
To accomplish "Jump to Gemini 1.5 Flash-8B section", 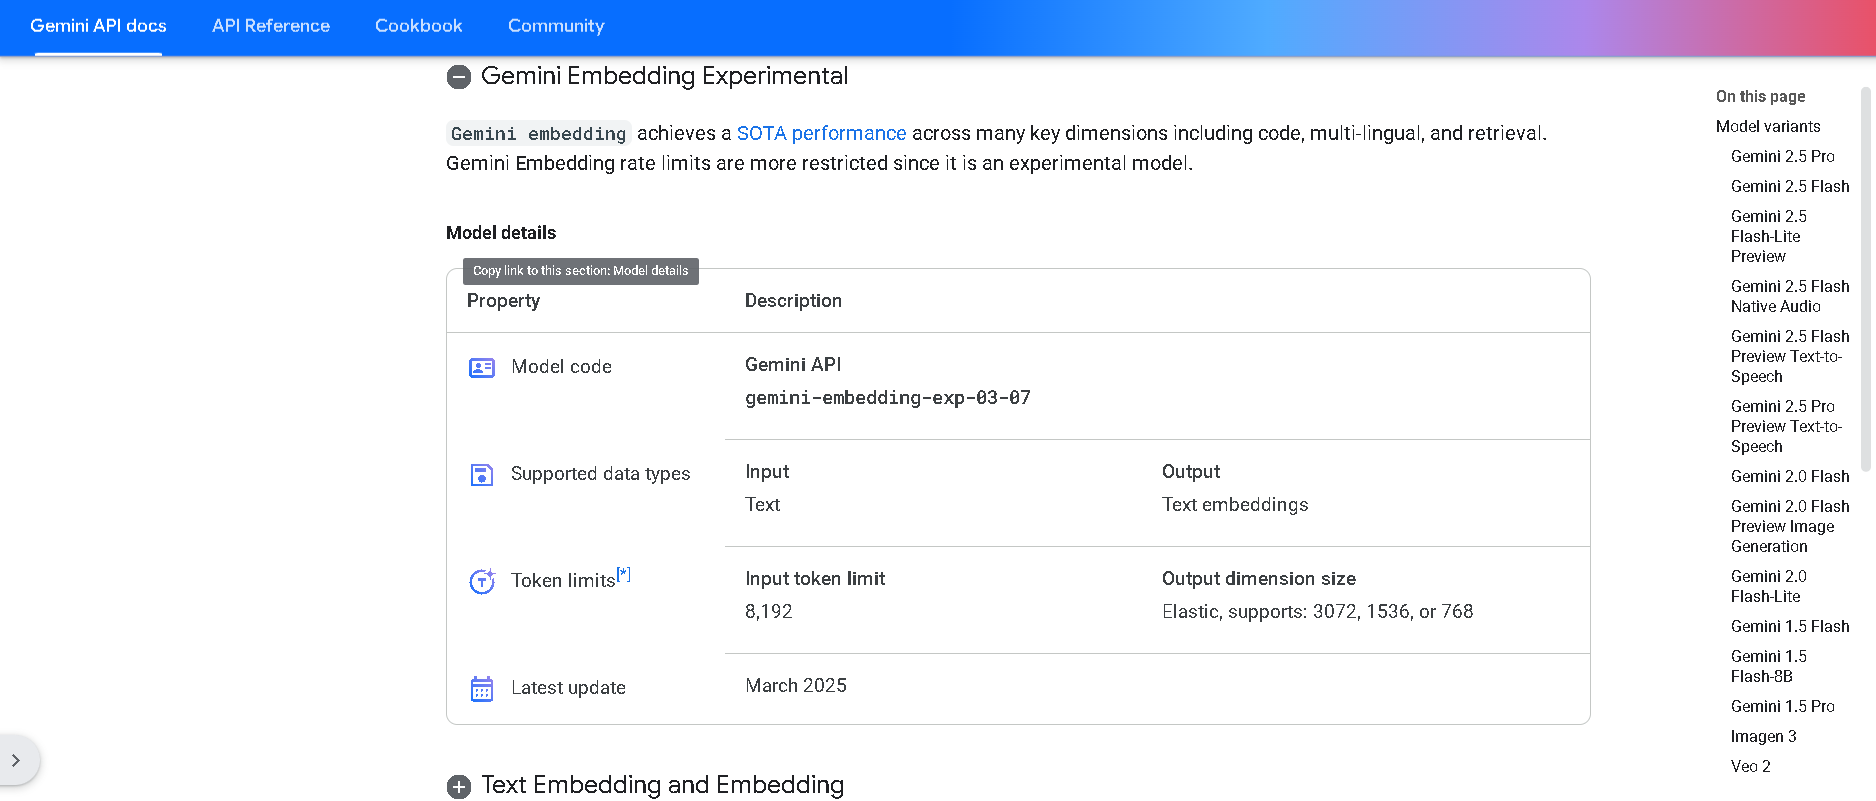I will pyautogui.click(x=1768, y=666).
